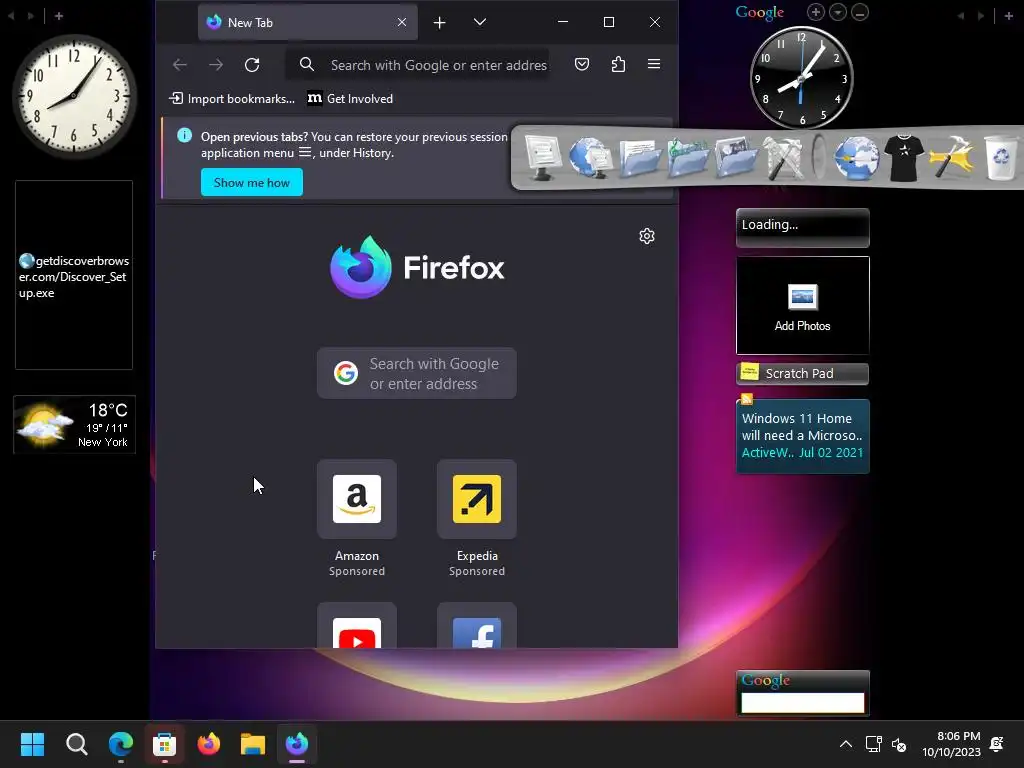Open new tab personalize gear icon
This screenshot has height=768, width=1024.
647,236
